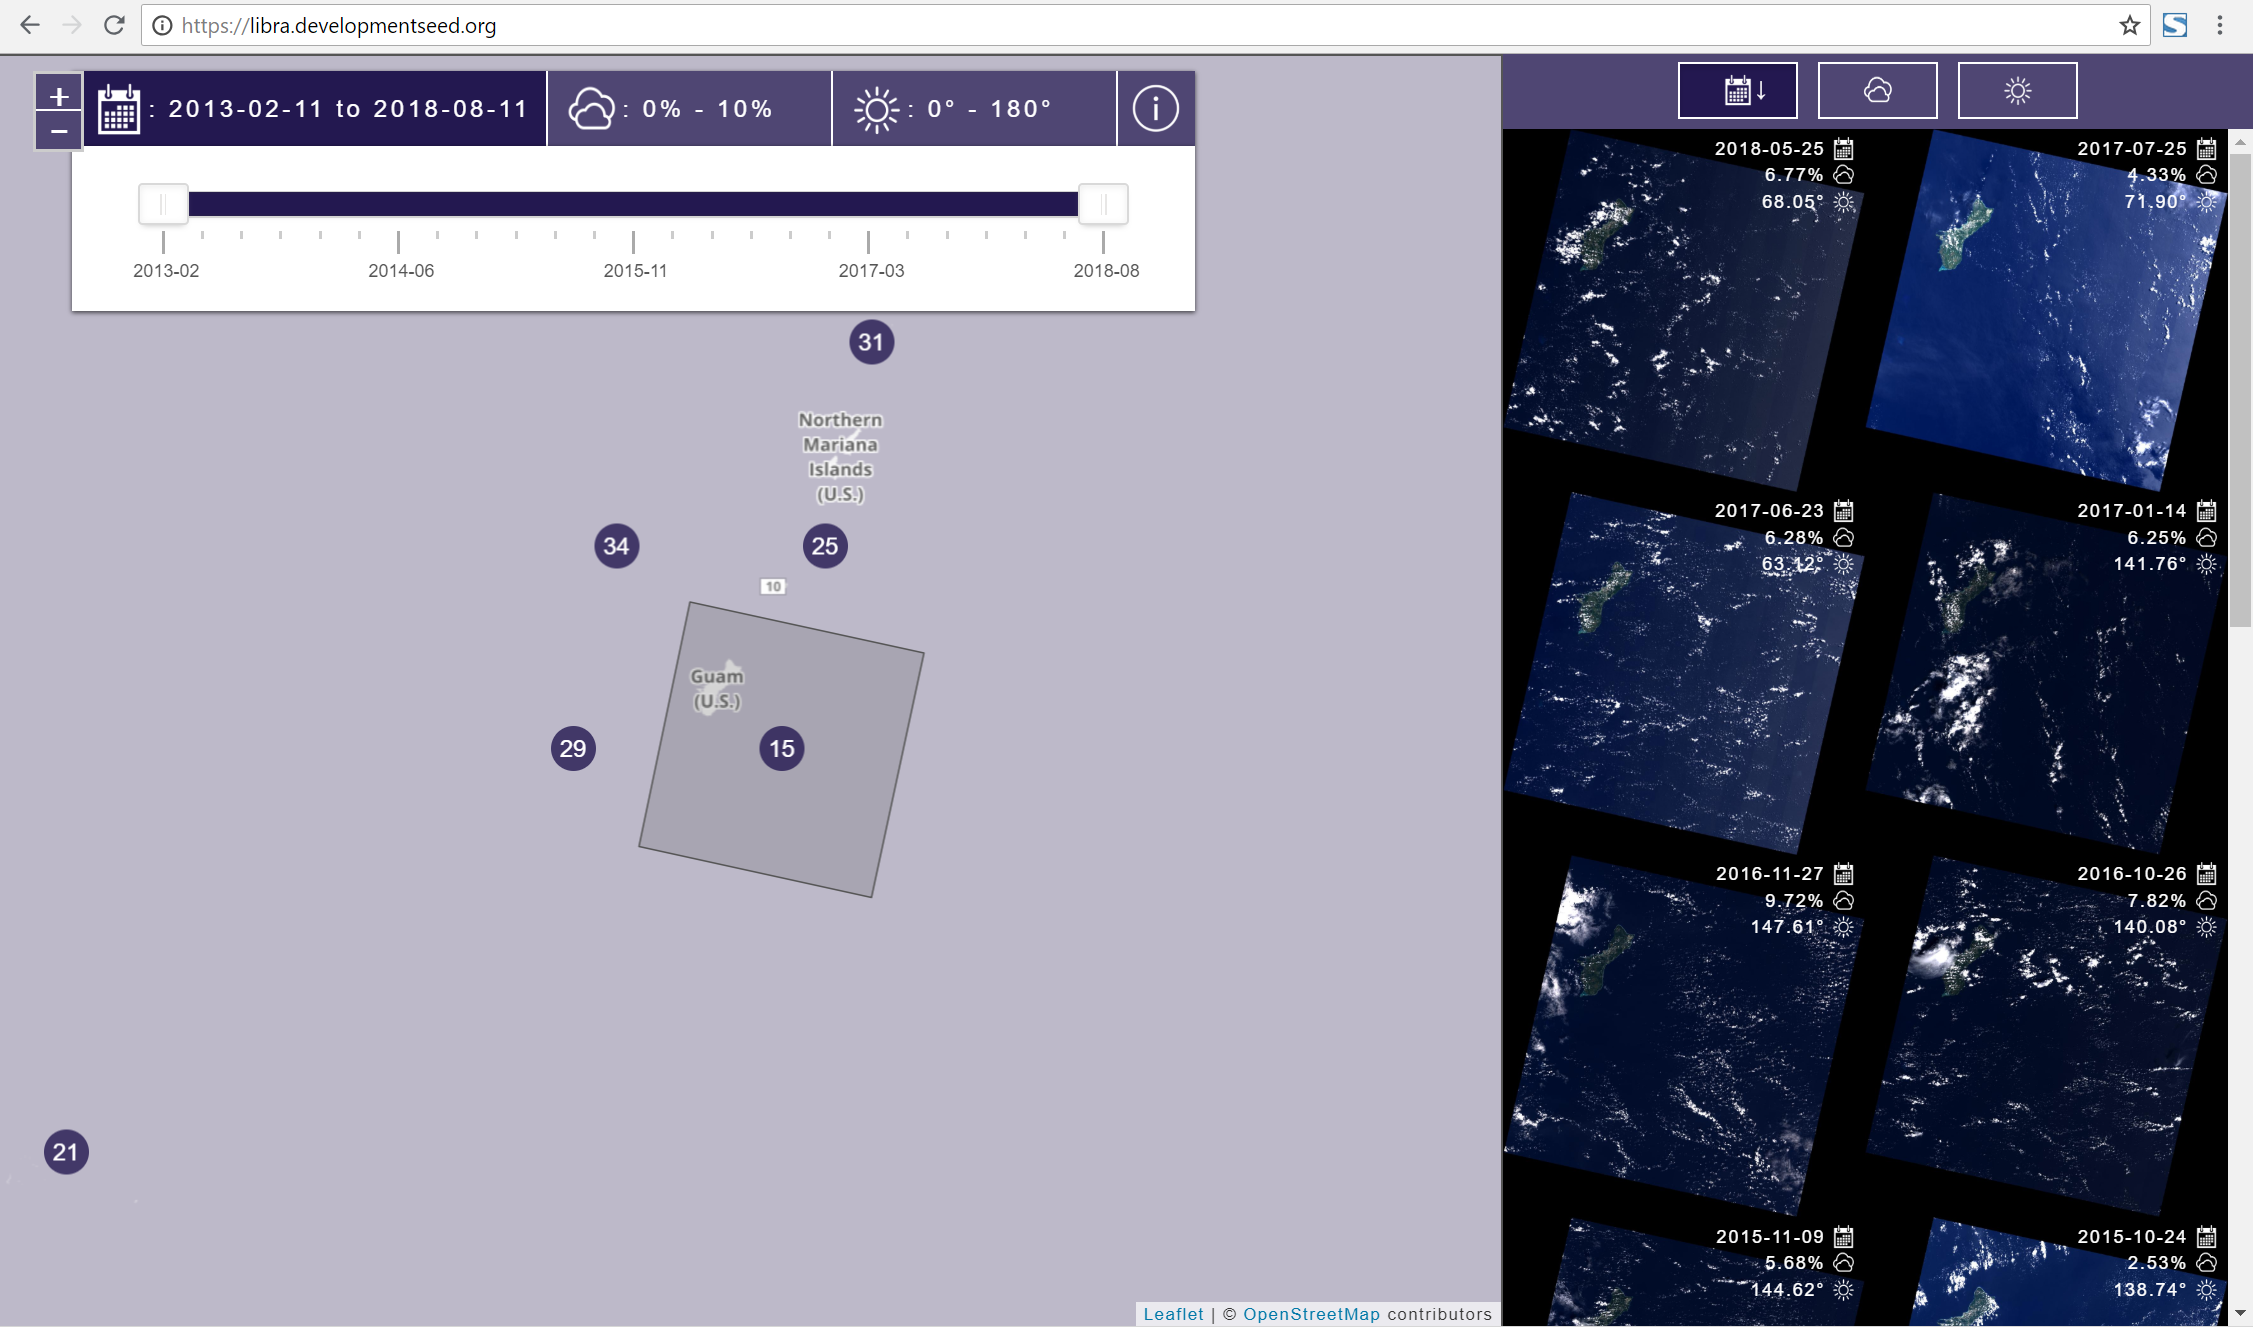Open the 2016-11-27 satellite image
The image size is (2253, 1327).
coord(1685,1035)
